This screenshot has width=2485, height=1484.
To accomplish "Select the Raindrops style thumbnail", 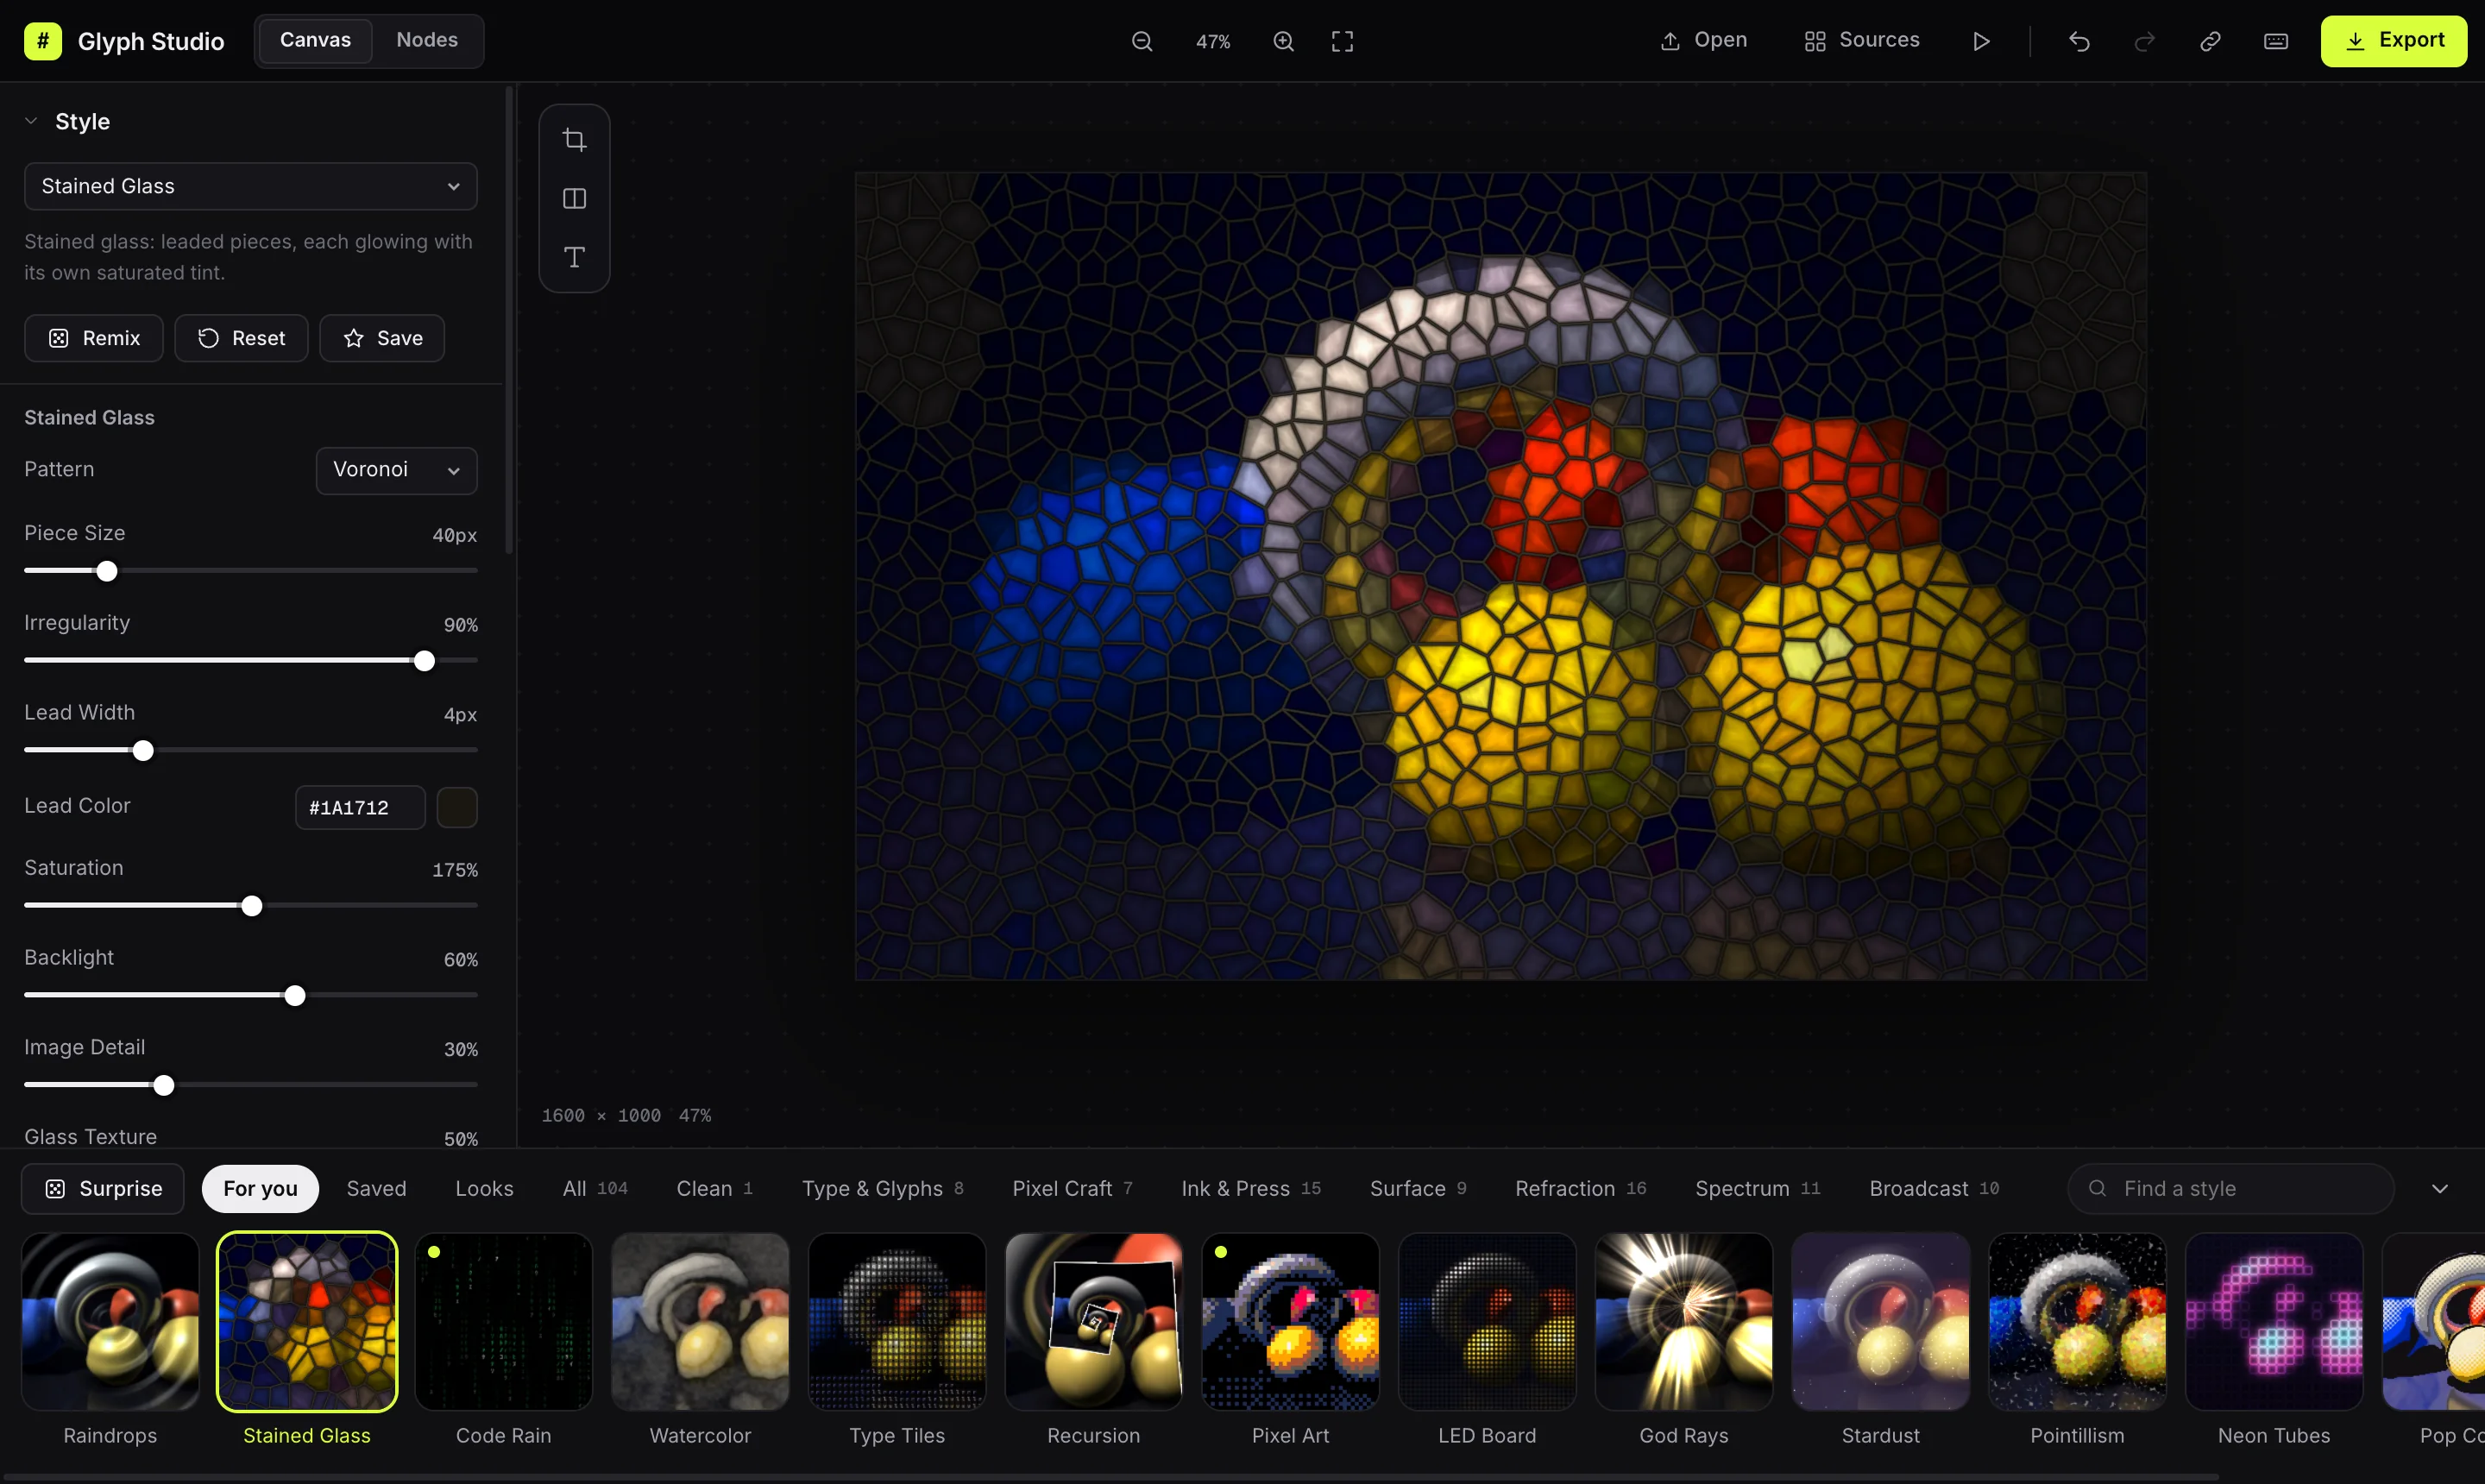I will (110, 1321).
